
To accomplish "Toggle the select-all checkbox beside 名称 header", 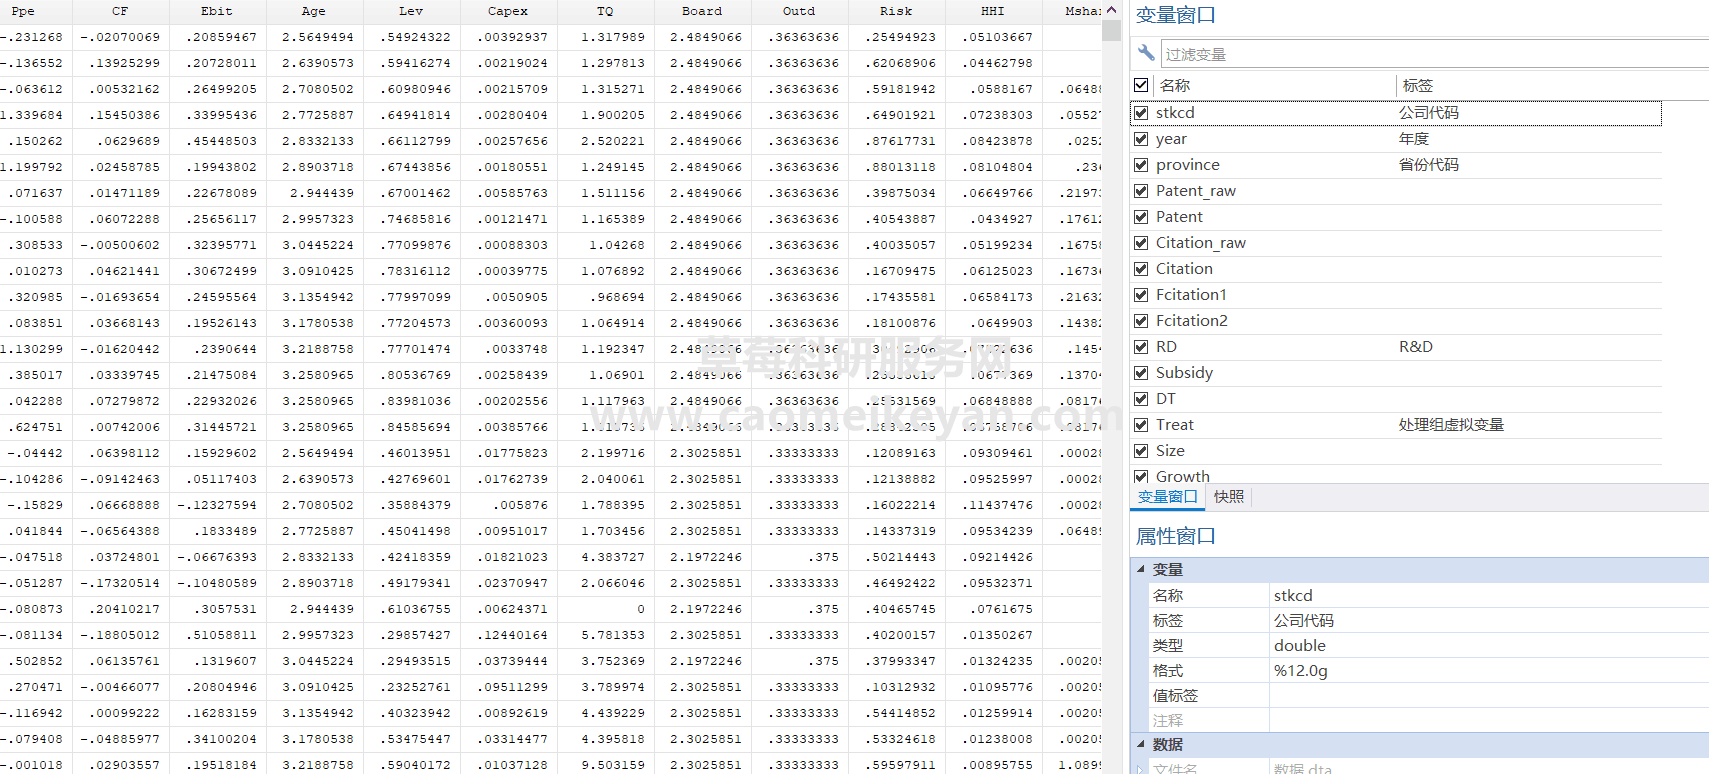I will pos(1141,85).
